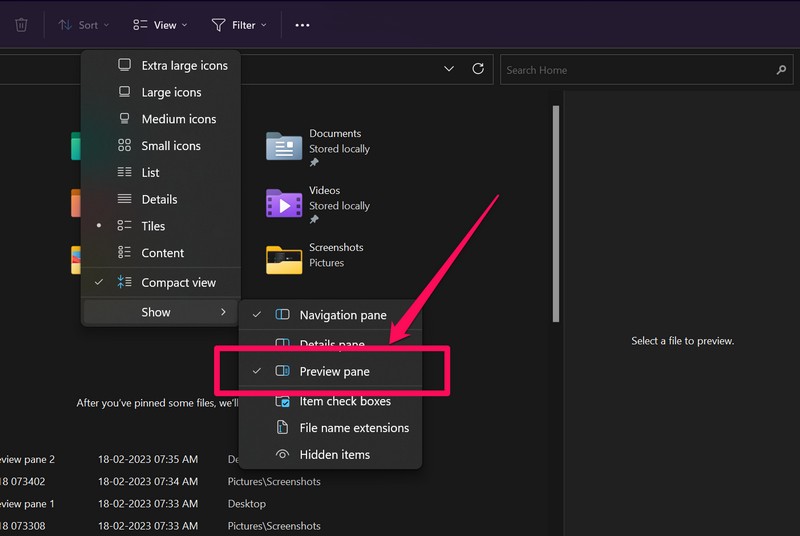This screenshot has width=800, height=536.
Task: Open the Screenshots folder icon
Action: tap(284, 259)
